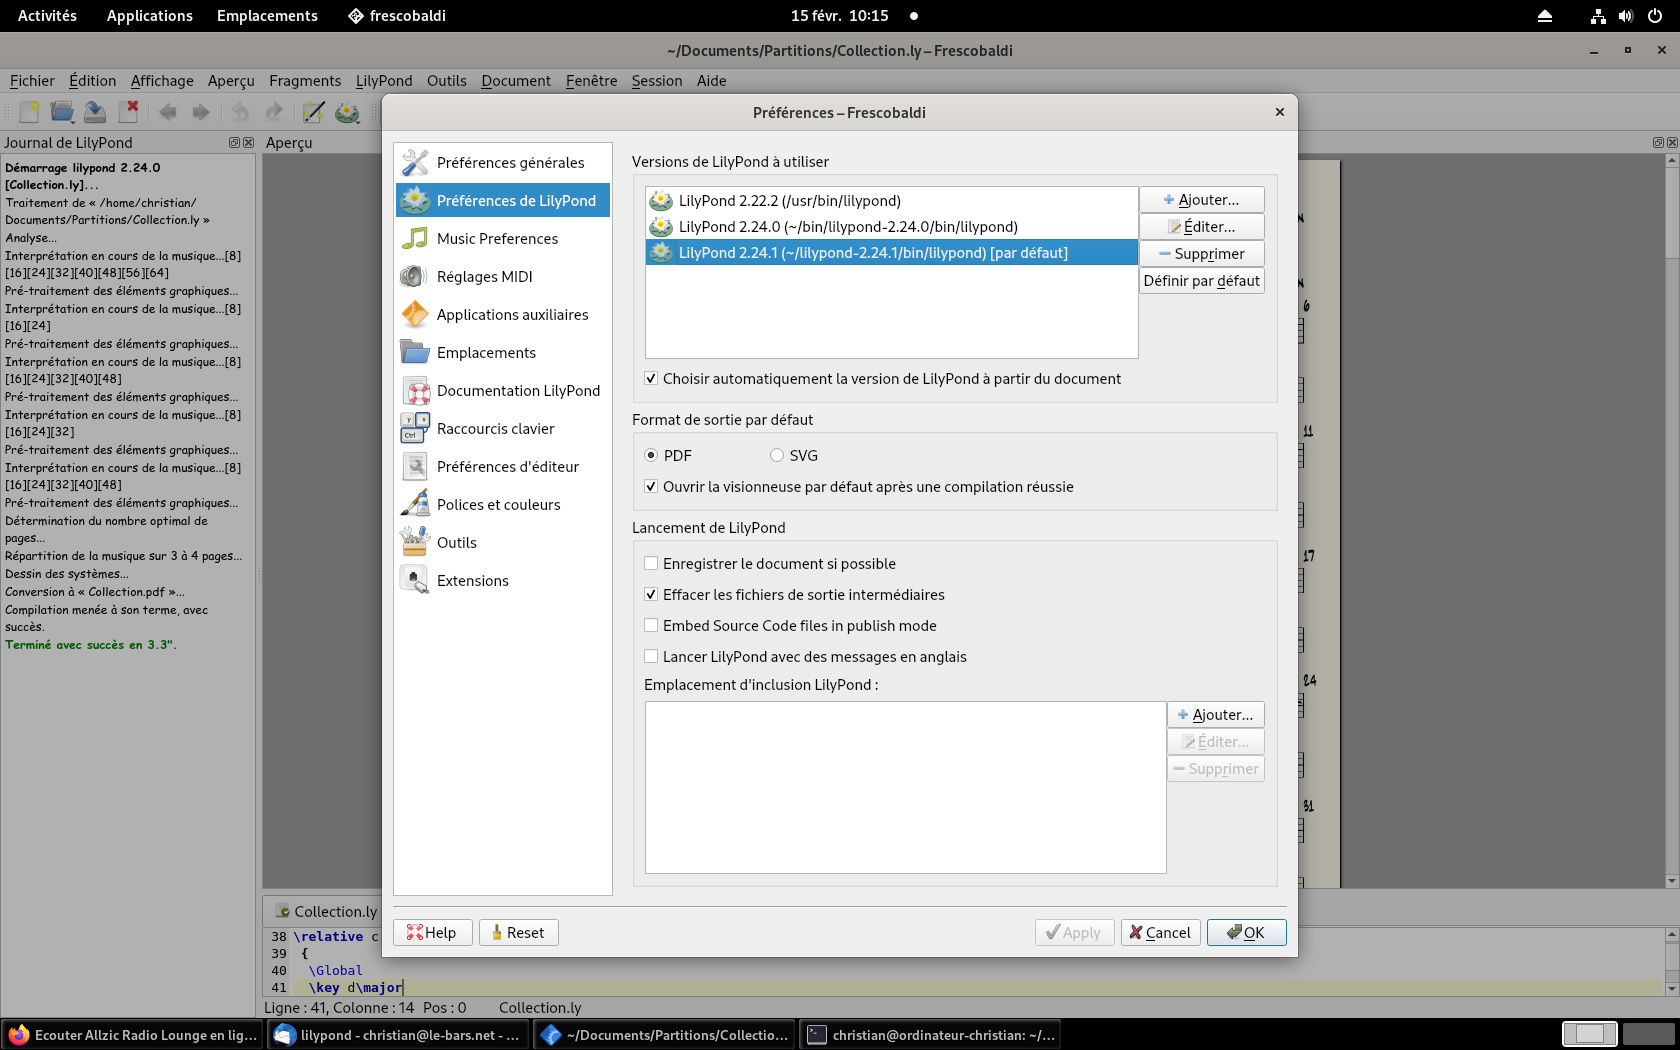This screenshot has height=1050, width=1680.
Task: Switch to Firefox Allzic Radio taskbar item
Action: 133,1035
